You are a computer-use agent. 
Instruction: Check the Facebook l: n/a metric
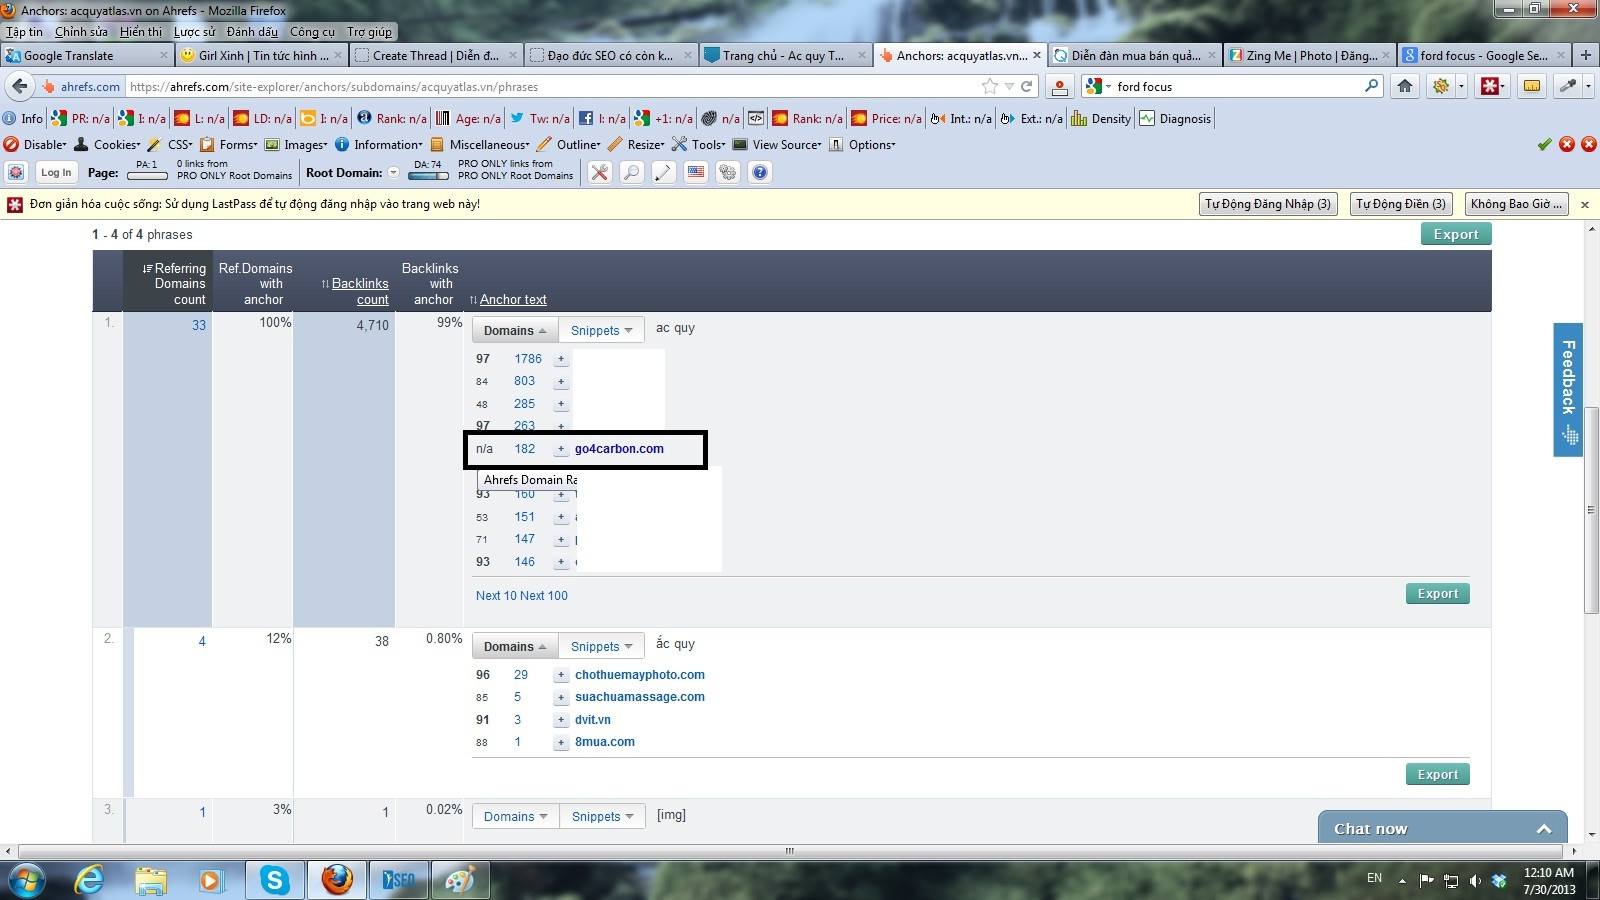coord(603,118)
